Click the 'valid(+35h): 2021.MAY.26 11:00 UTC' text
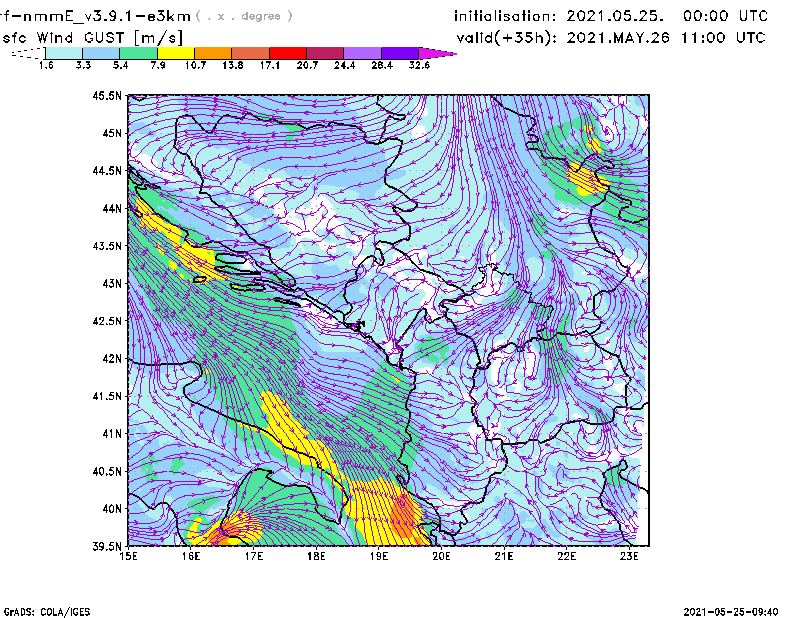This screenshot has height=618, width=800. 611,38
